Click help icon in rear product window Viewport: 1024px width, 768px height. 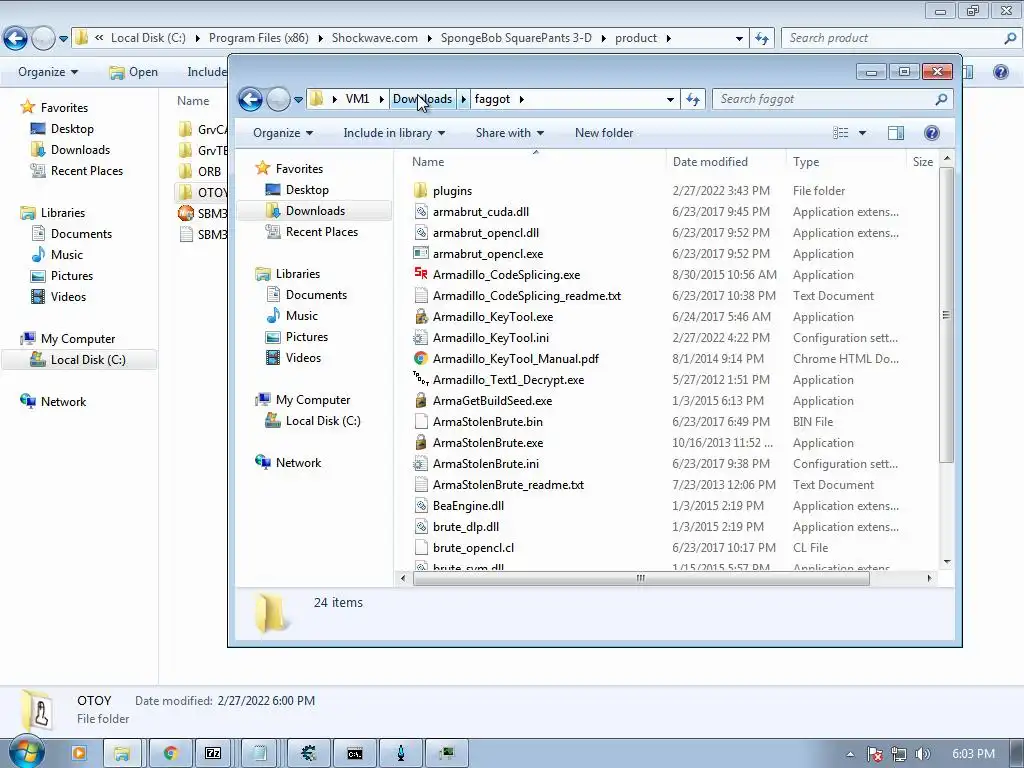[1000, 72]
